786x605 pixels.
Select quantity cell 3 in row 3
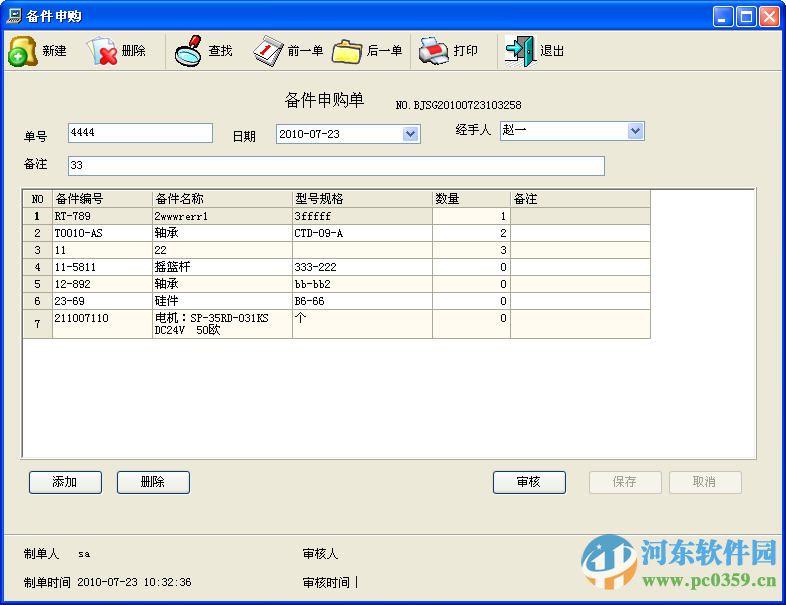pyautogui.click(x=471, y=250)
